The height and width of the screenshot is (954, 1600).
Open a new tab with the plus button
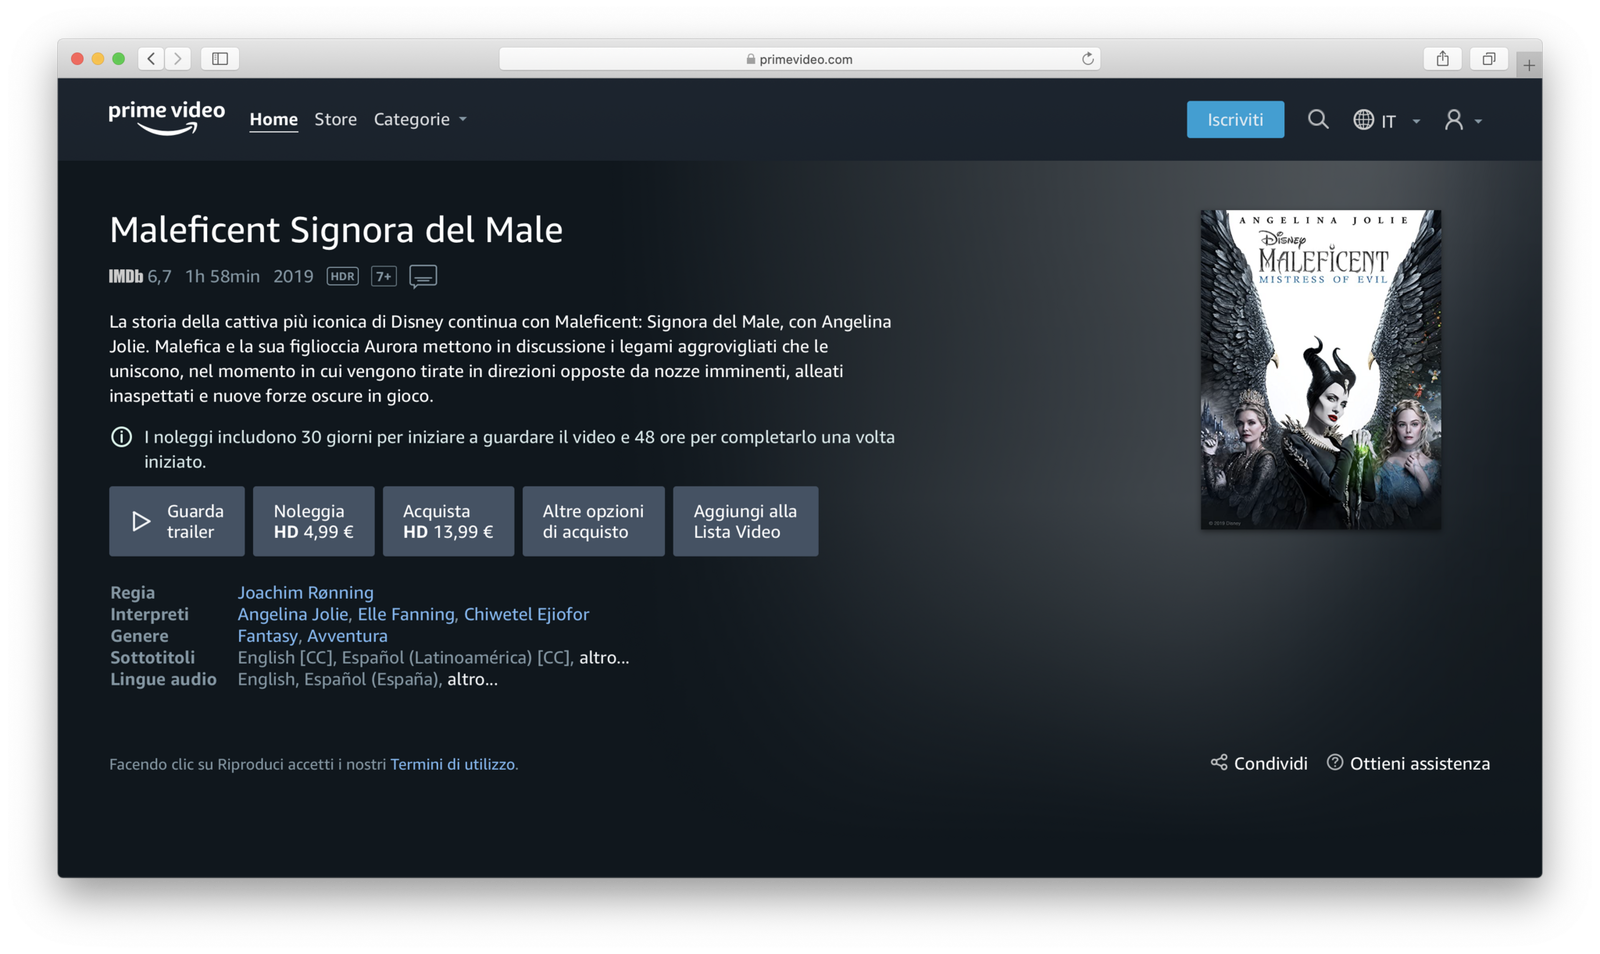click(1529, 65)
